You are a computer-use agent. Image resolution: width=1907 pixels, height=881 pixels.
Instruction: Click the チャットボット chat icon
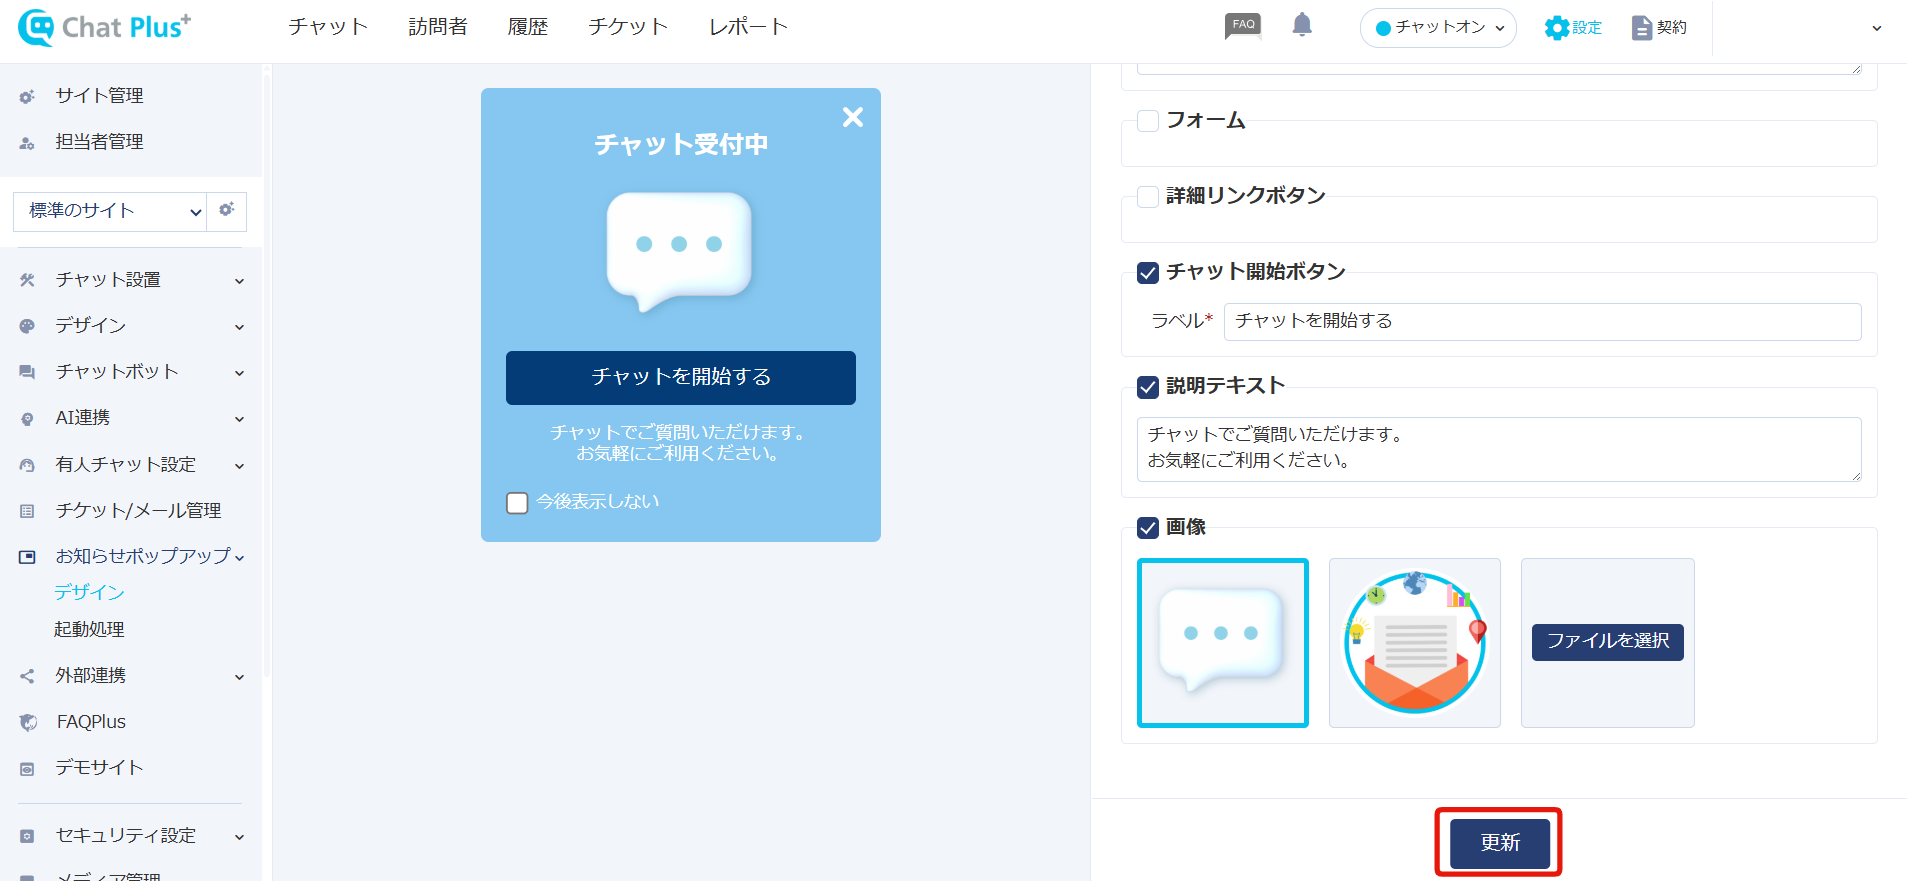(x=27, y=372)
